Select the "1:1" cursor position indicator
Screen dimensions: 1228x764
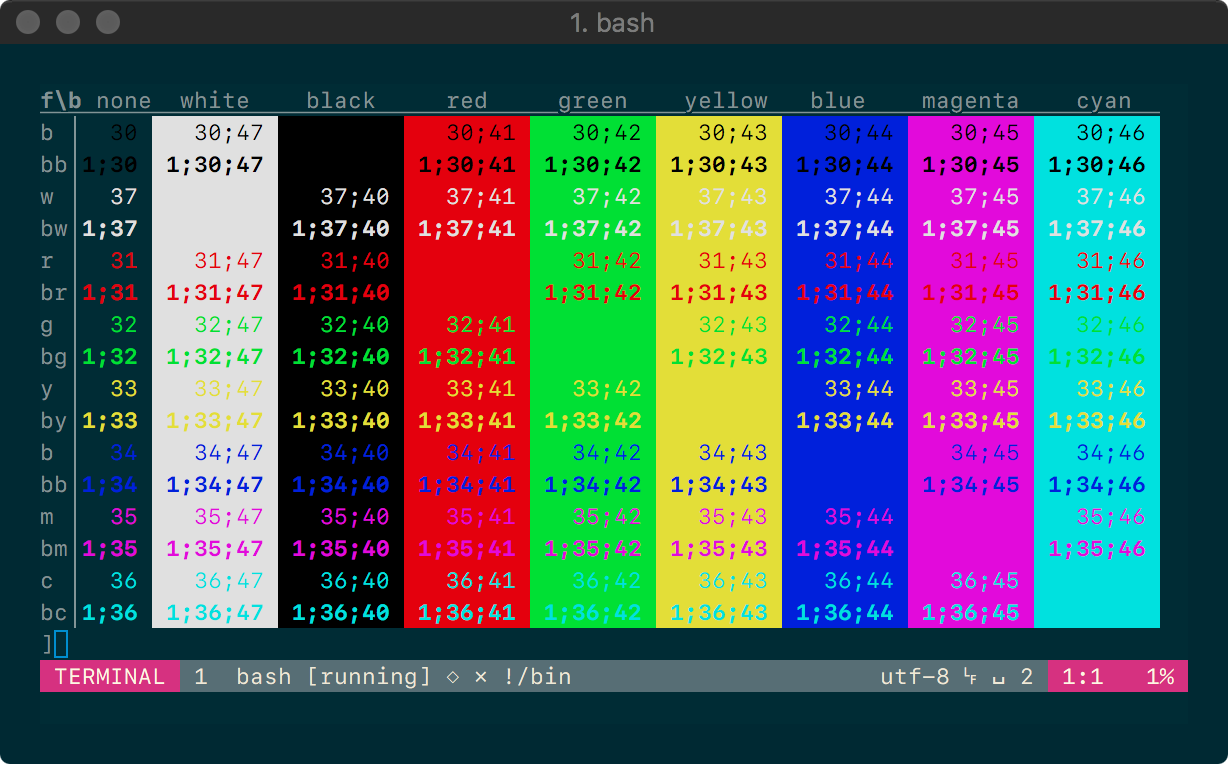[x=1084, y=676]
